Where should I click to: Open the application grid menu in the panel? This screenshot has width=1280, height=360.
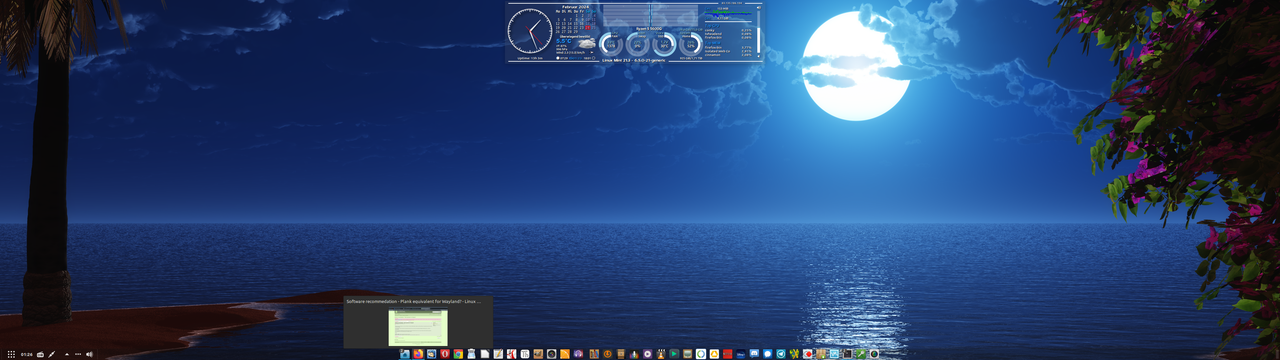pyautogui.click(x=11, y=354)
